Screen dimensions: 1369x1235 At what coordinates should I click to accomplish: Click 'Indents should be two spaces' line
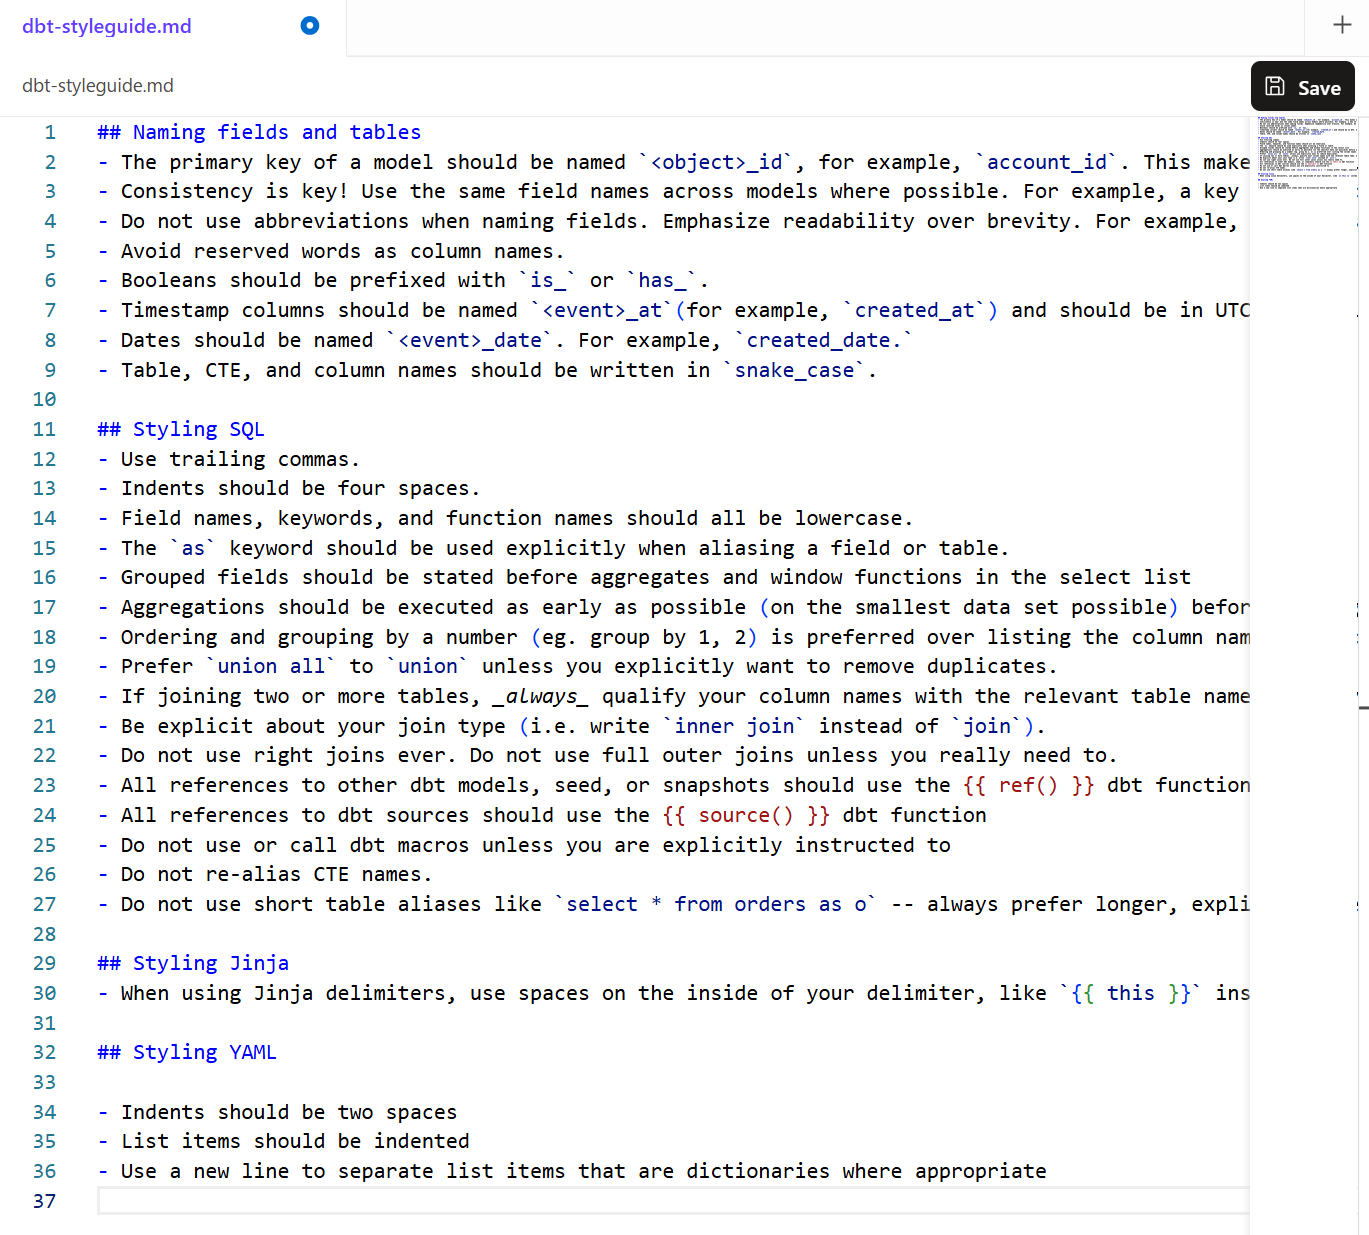tap(277, 1112)
